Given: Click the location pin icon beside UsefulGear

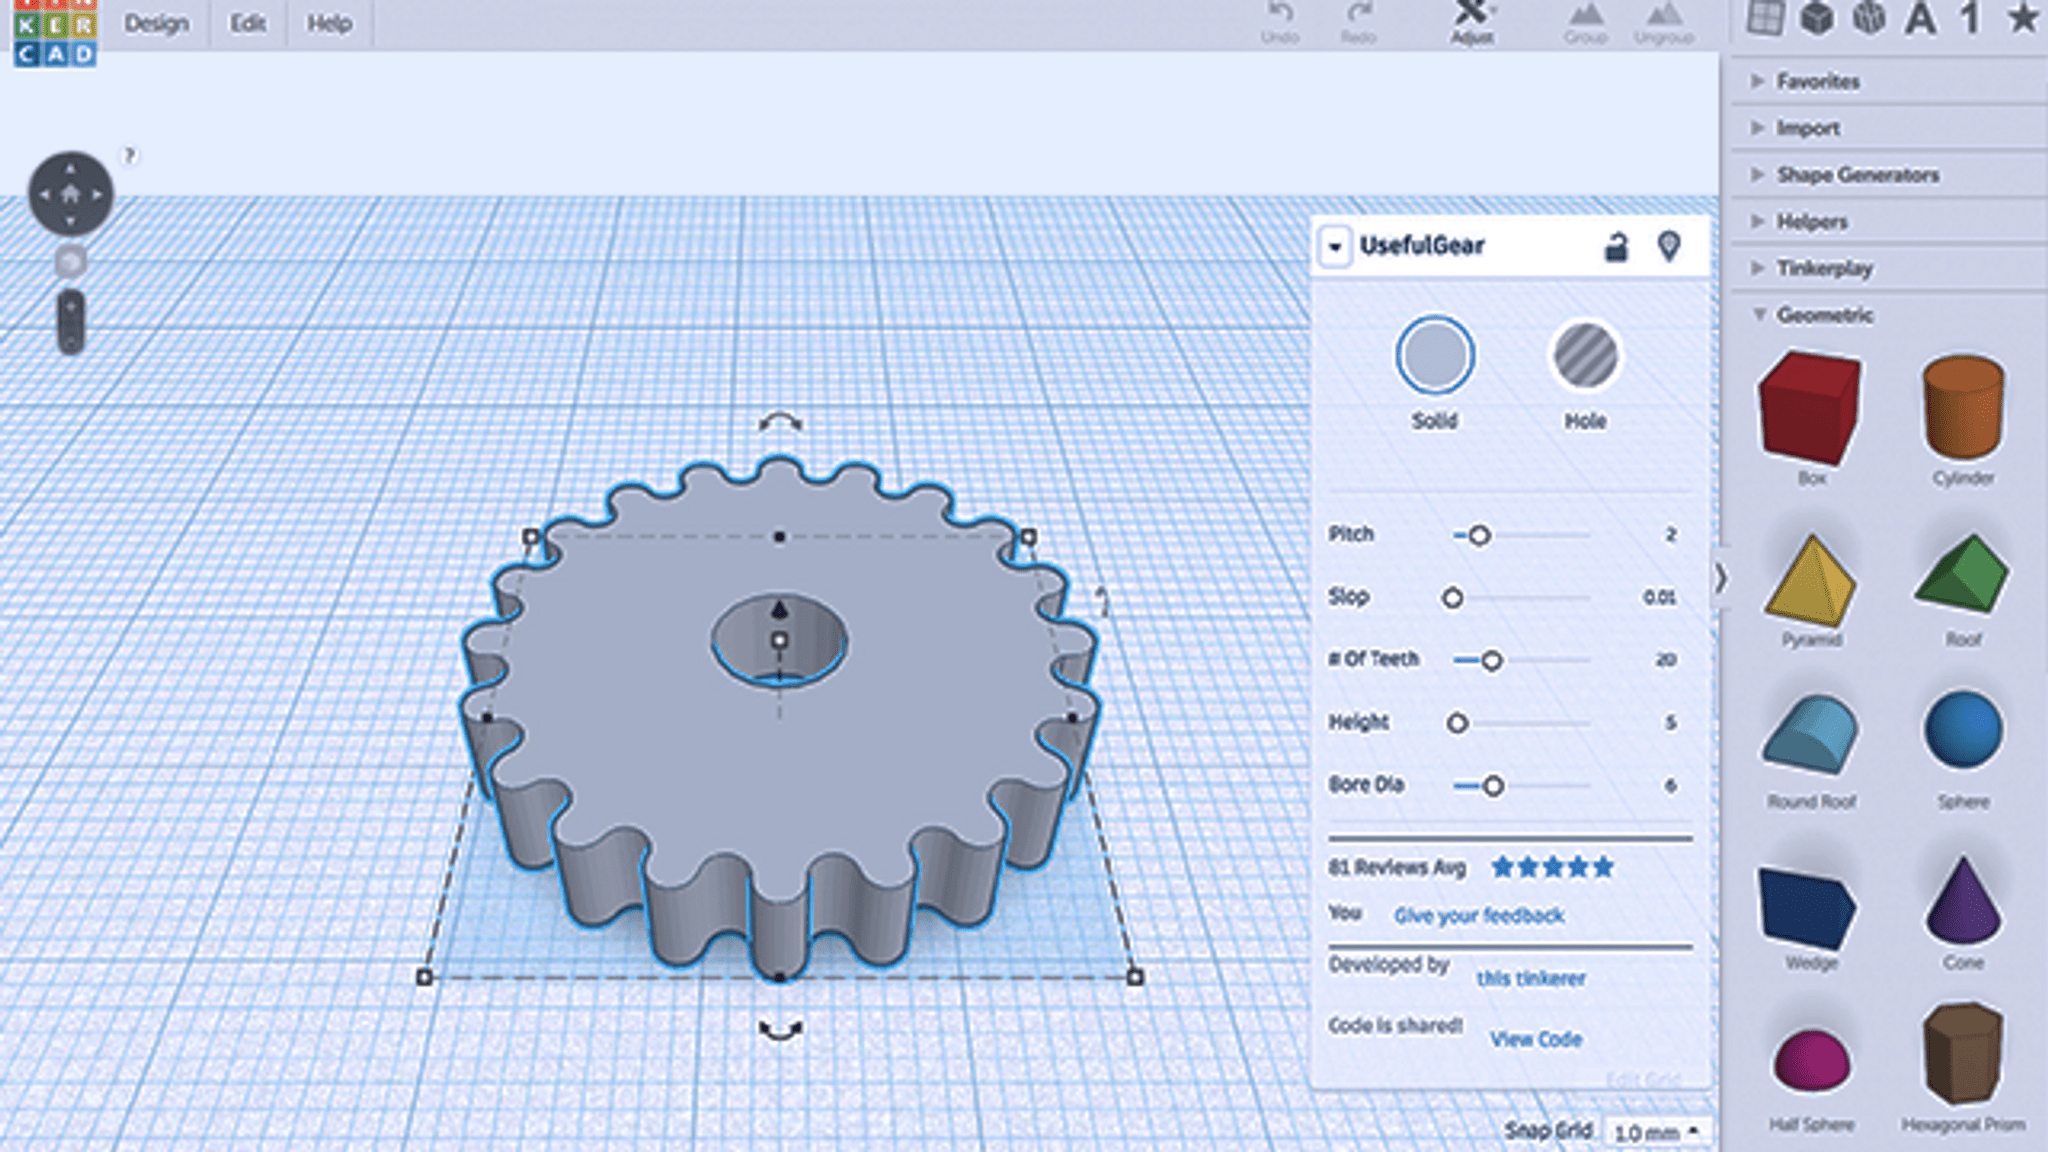Looking at the screenshot, I should pyautogui.click(x=1669, y=246).
